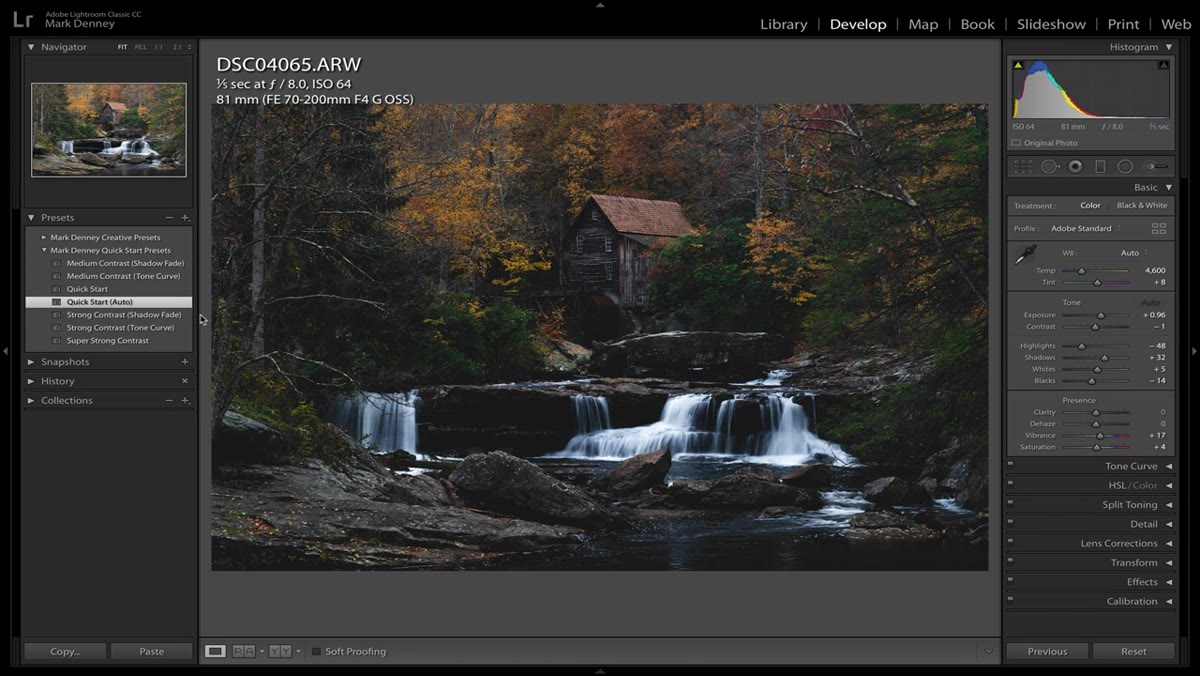The height and width of the screenshot is (676, 1200).
Task: Switch to Loupe view in toolbar
Action: coord(215,651)
